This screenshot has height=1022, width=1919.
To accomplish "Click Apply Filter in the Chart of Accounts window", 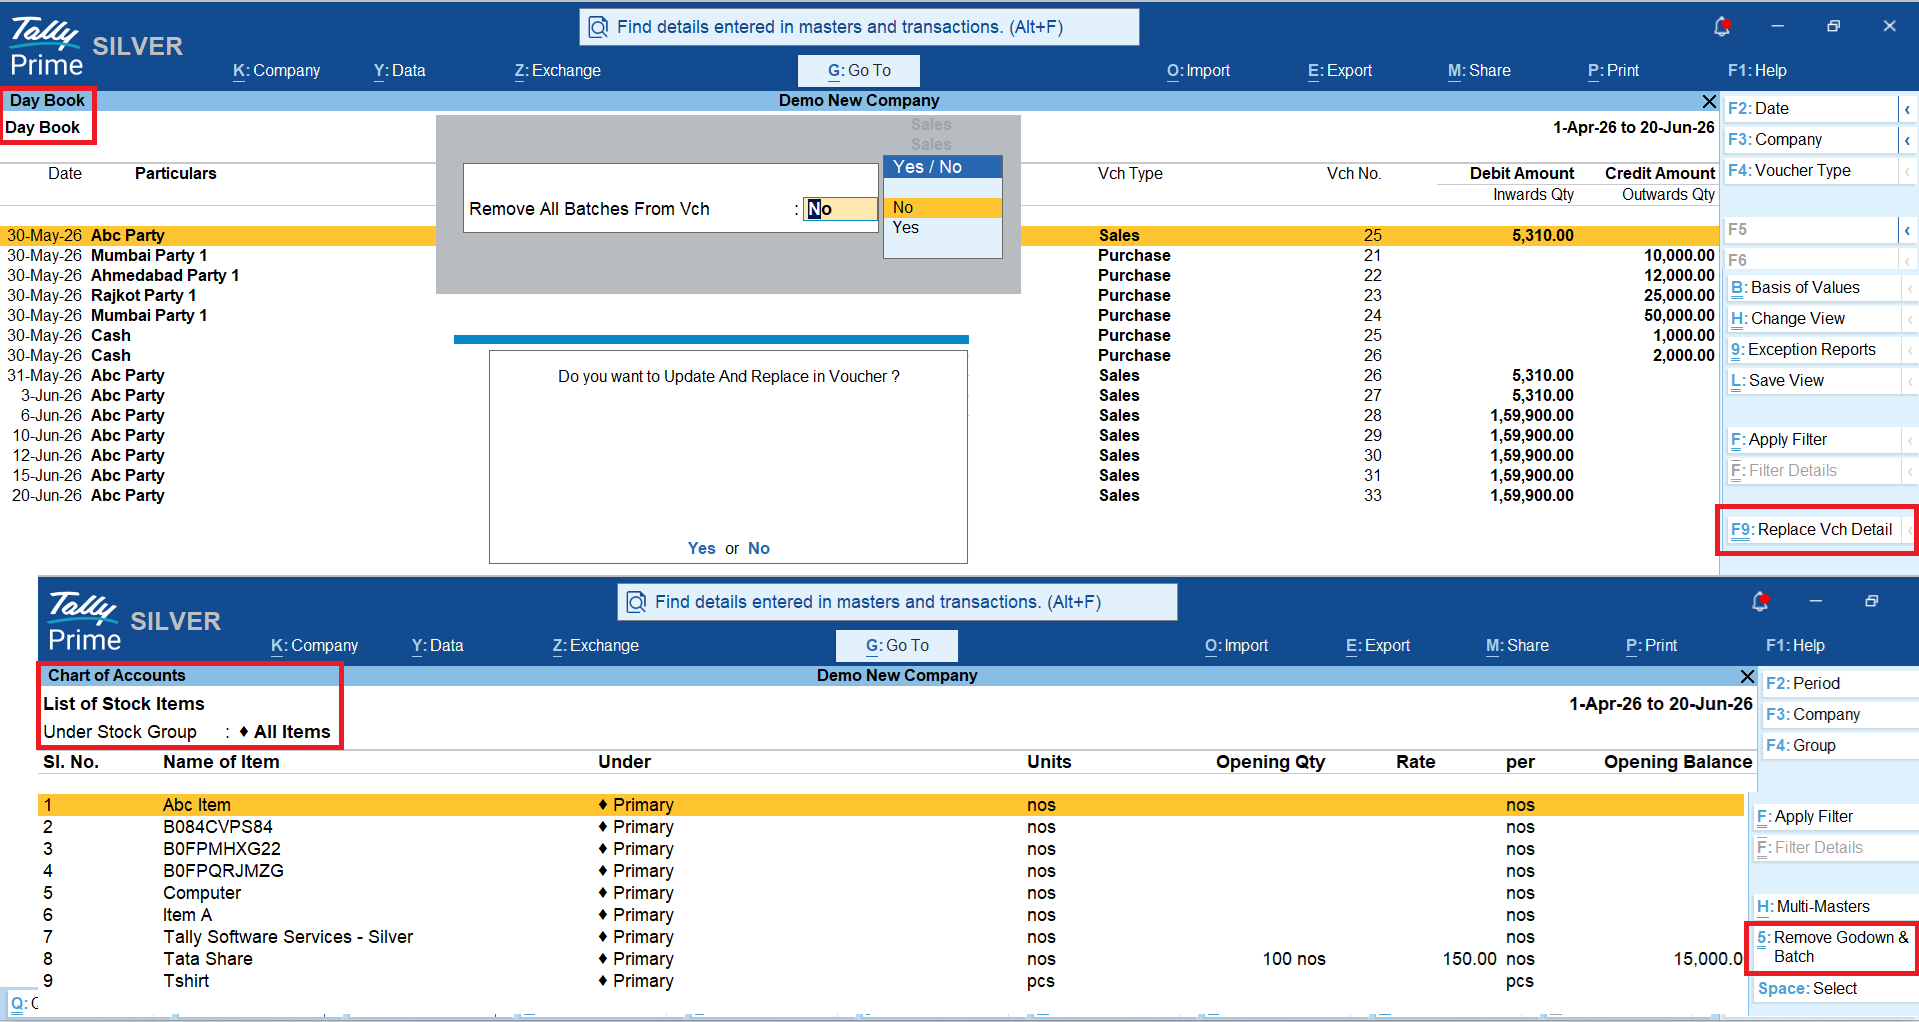I will click(1836, 817).
